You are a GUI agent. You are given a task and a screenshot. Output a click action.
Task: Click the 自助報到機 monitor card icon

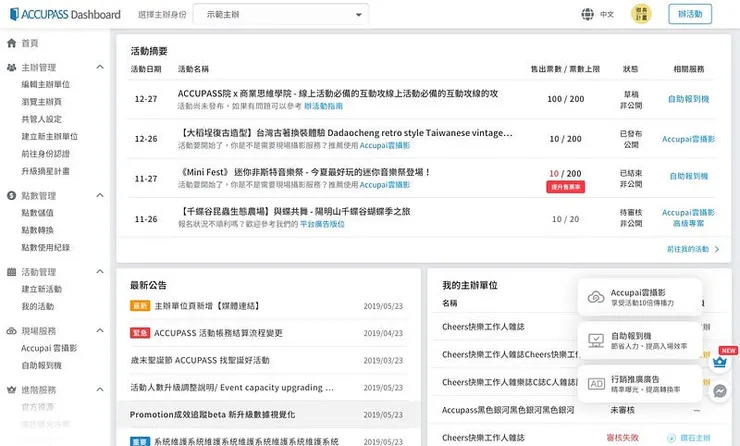(596, 340)
